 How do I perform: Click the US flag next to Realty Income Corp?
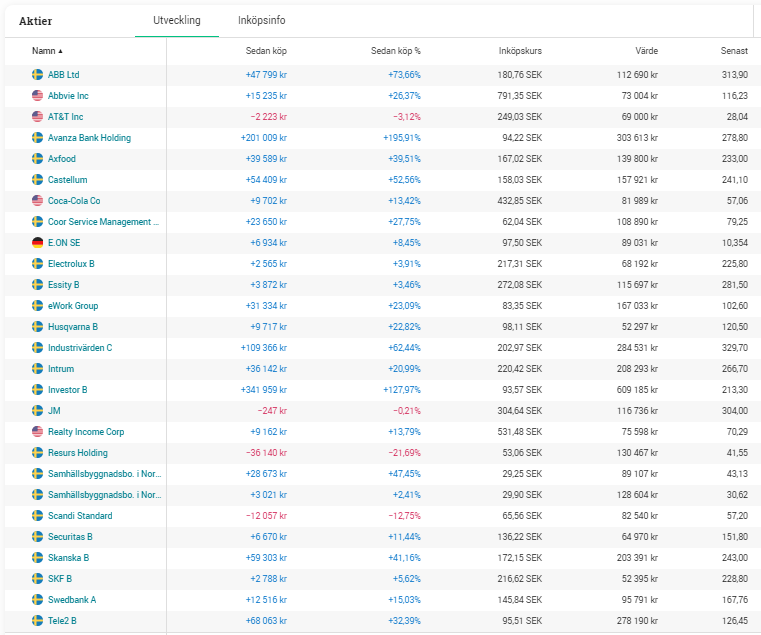37,432
